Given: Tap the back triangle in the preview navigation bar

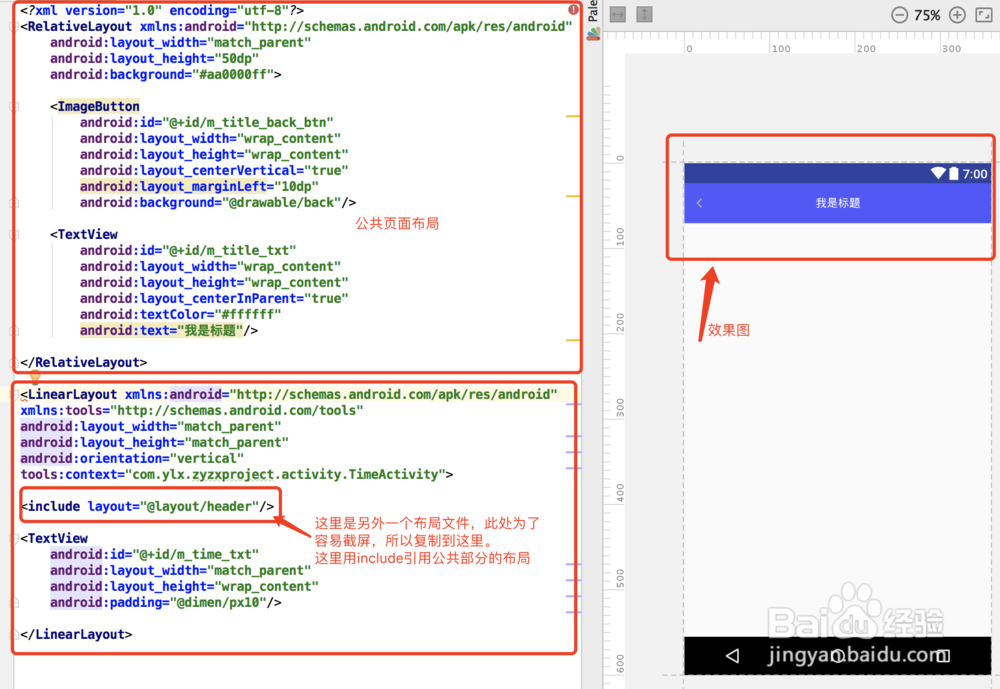Looking at the screenshot, I should point(733,656).
